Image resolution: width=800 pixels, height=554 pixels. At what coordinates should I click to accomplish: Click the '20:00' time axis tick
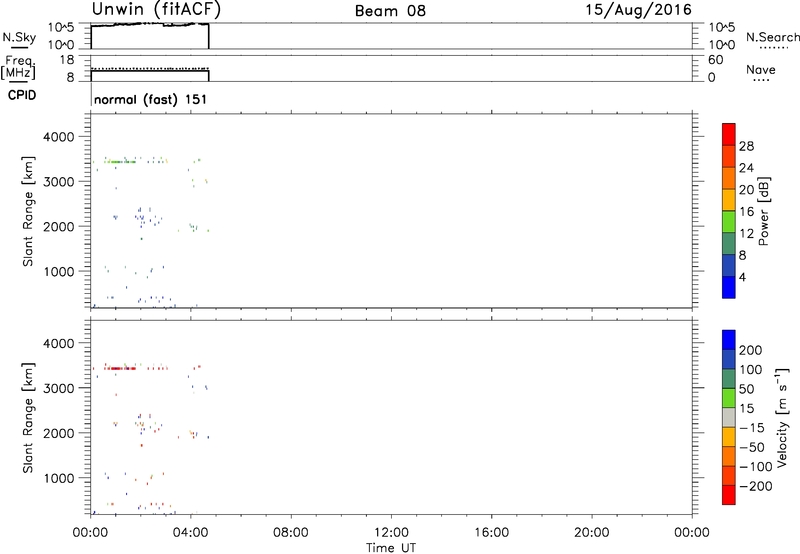click(x=592, y=533)
